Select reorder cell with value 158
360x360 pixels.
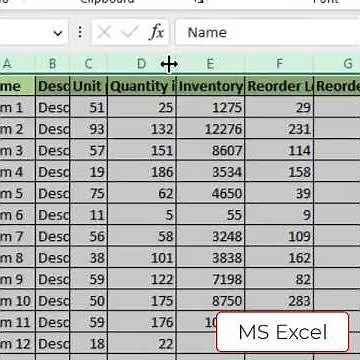(279, 172)
